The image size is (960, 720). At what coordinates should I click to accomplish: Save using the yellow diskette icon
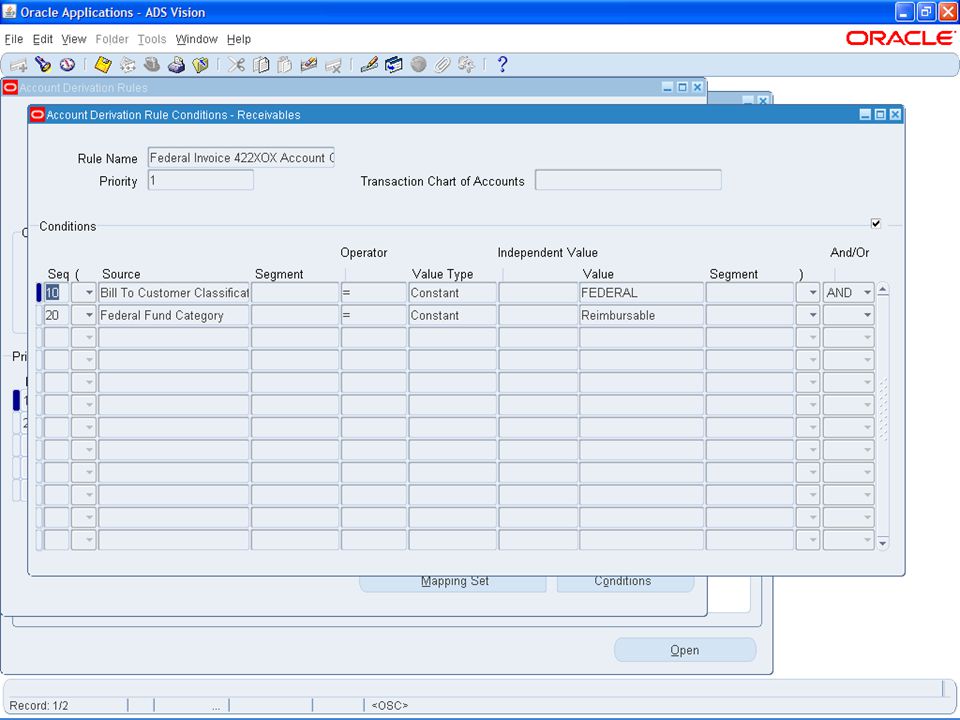(103, 64)
